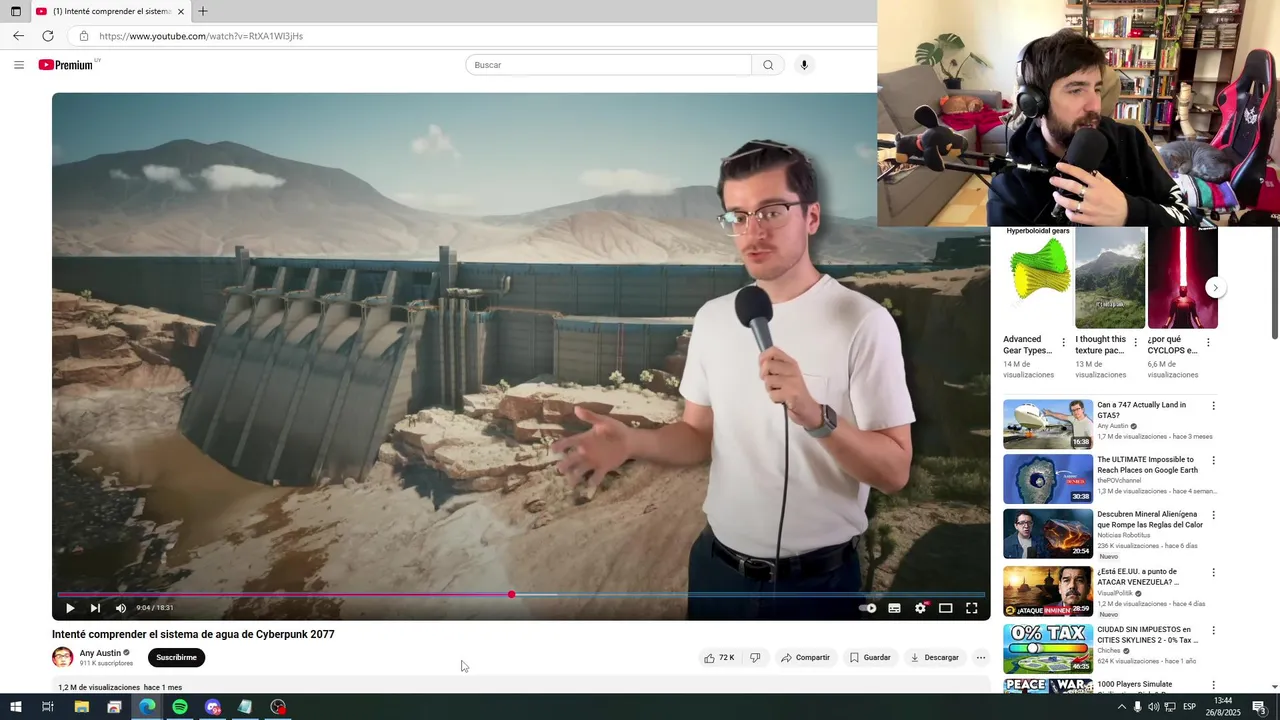
Task: Open the video title 'Intenté comprender el sistema'
Action: (x=193, y=634)
